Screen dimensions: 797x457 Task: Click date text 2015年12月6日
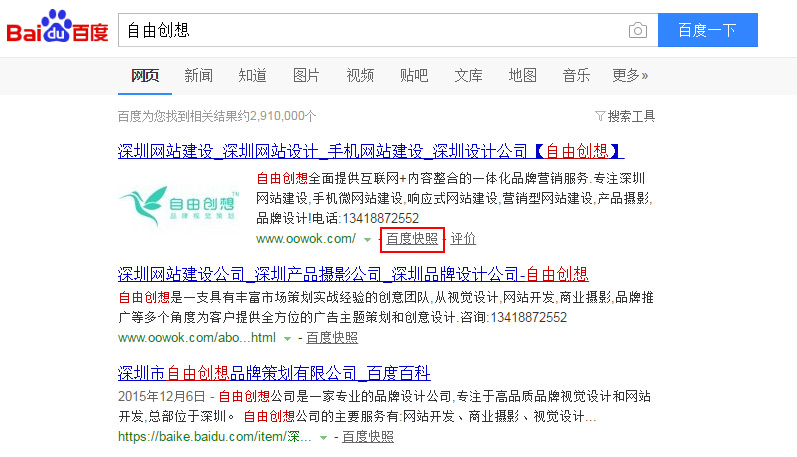click(162, 397)
